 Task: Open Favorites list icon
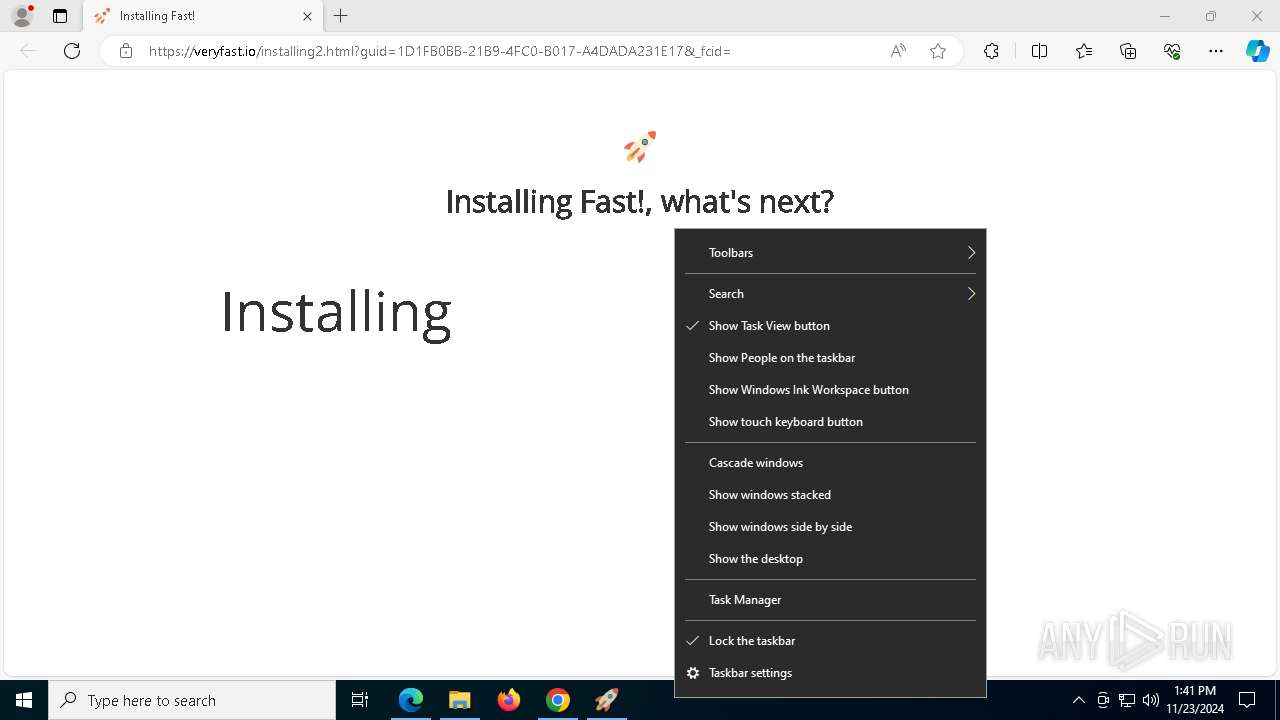click(1084, 51)
